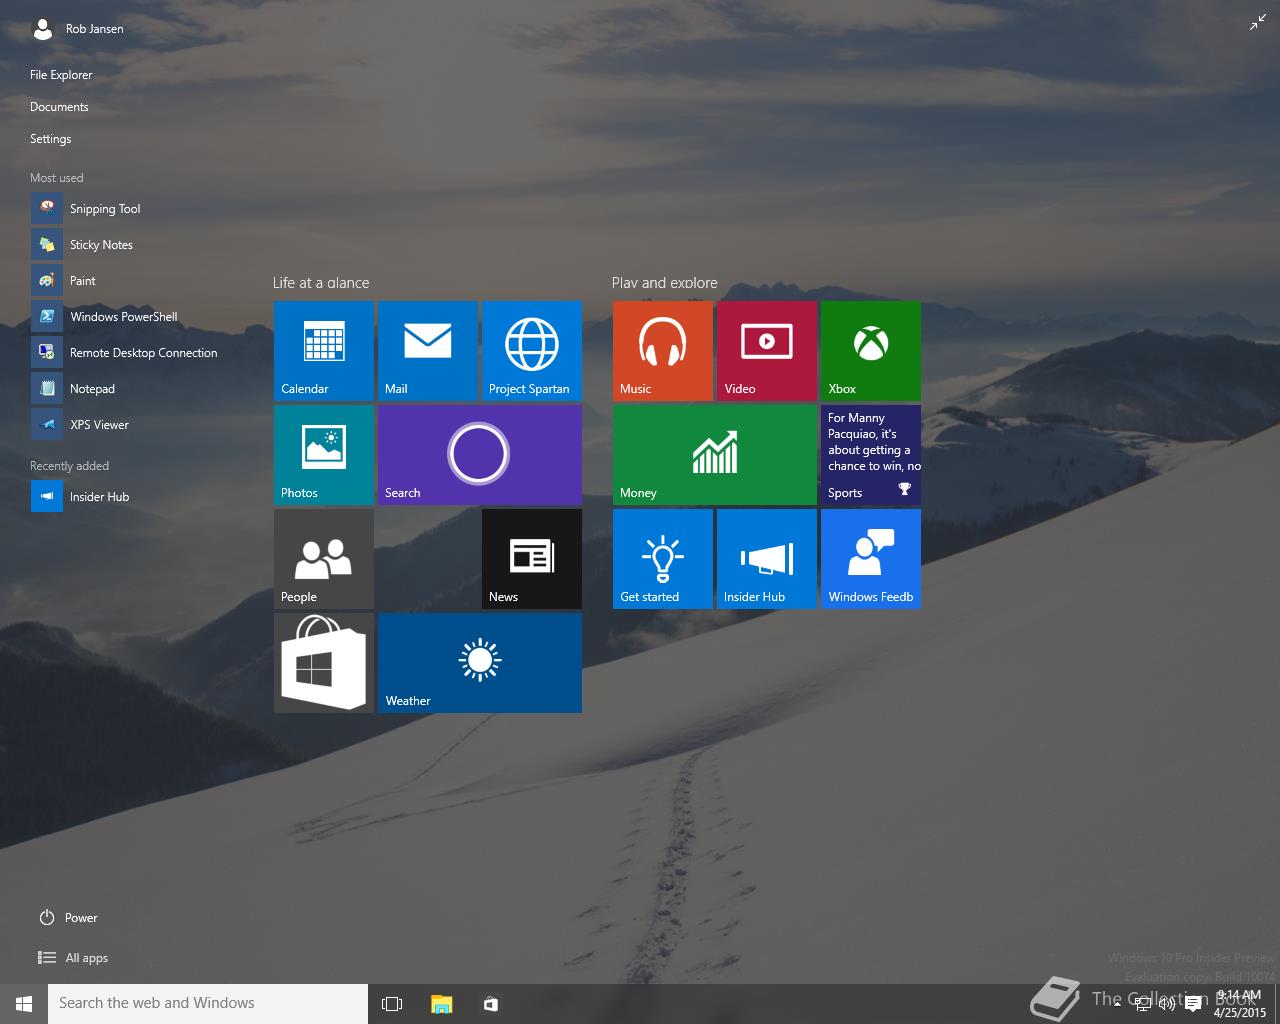Launch the Music tile
This screenshot has width=1280, height=1024.
point(663,351)
